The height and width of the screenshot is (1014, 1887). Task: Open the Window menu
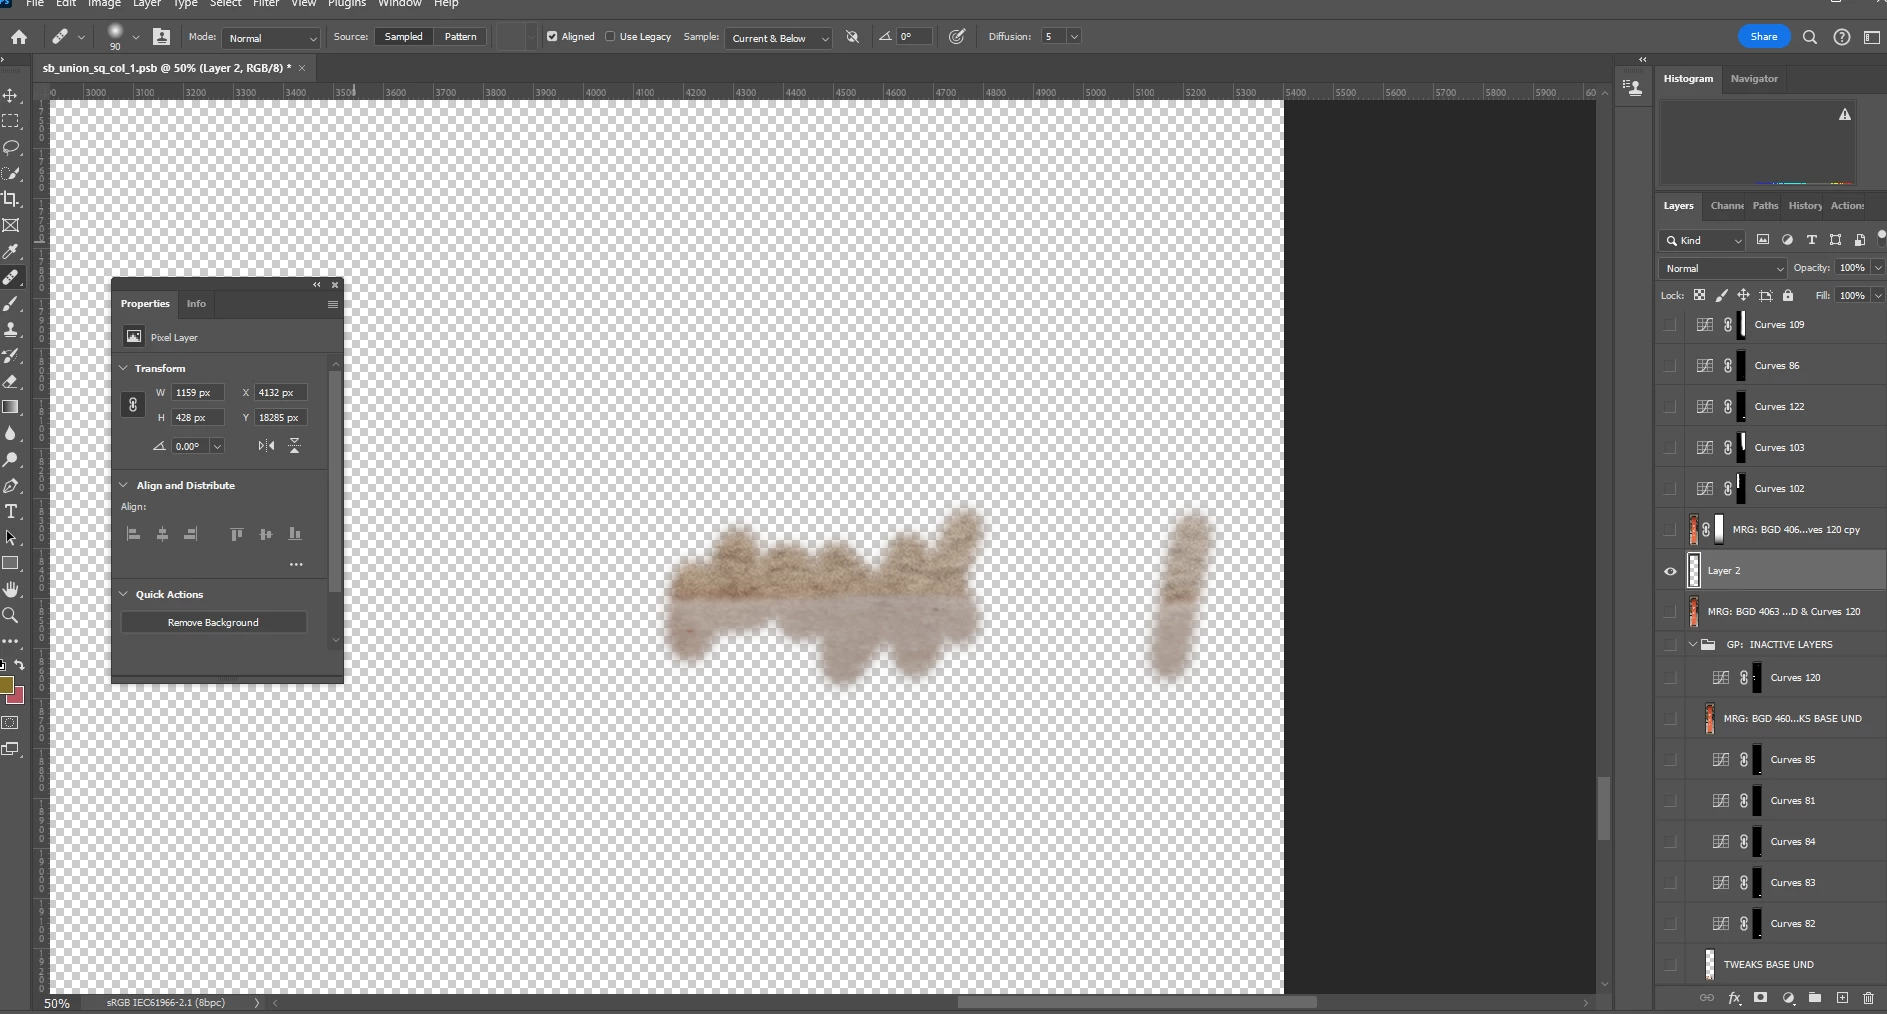pos(399,4)
